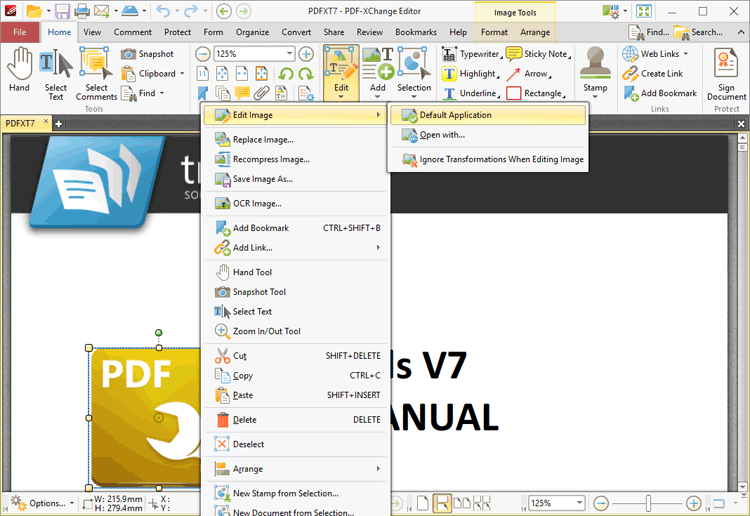
Task: Open the zoom level 125% ribbon dropdown
Action: pos(289,54)
